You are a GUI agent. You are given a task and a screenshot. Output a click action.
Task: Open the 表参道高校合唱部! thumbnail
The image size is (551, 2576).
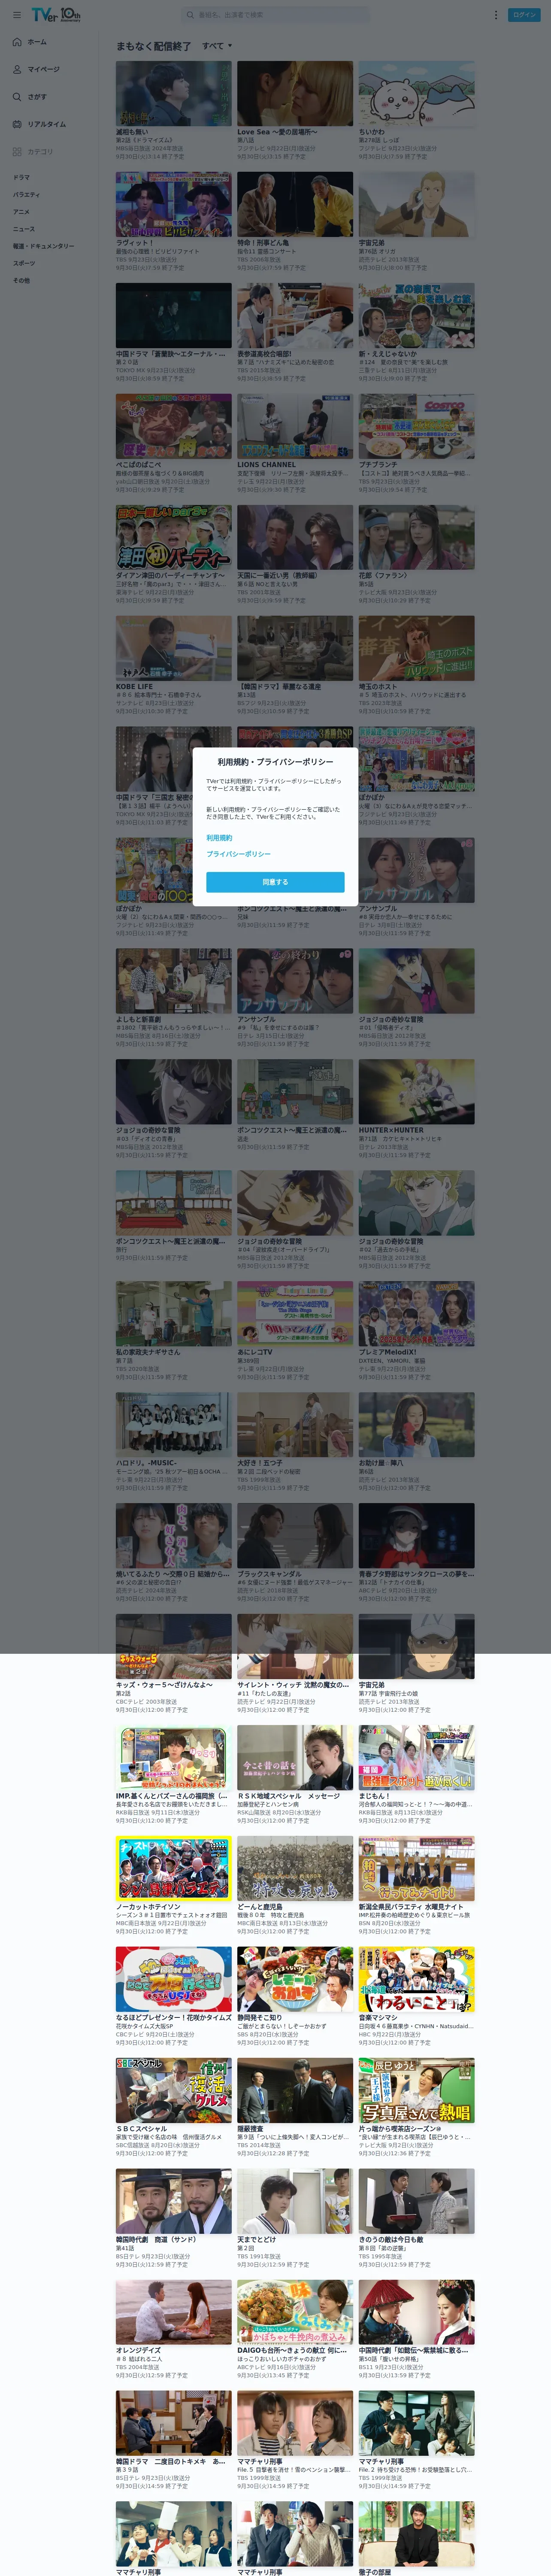(295, 316)
